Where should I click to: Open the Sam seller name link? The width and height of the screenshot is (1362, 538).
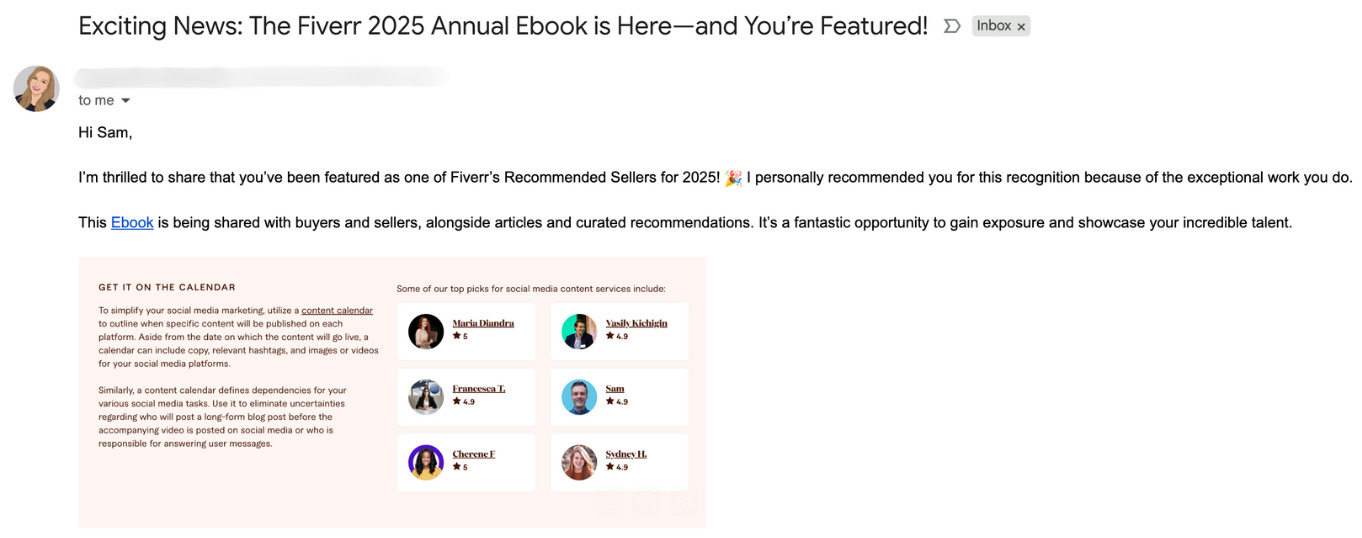click(615, 388)
